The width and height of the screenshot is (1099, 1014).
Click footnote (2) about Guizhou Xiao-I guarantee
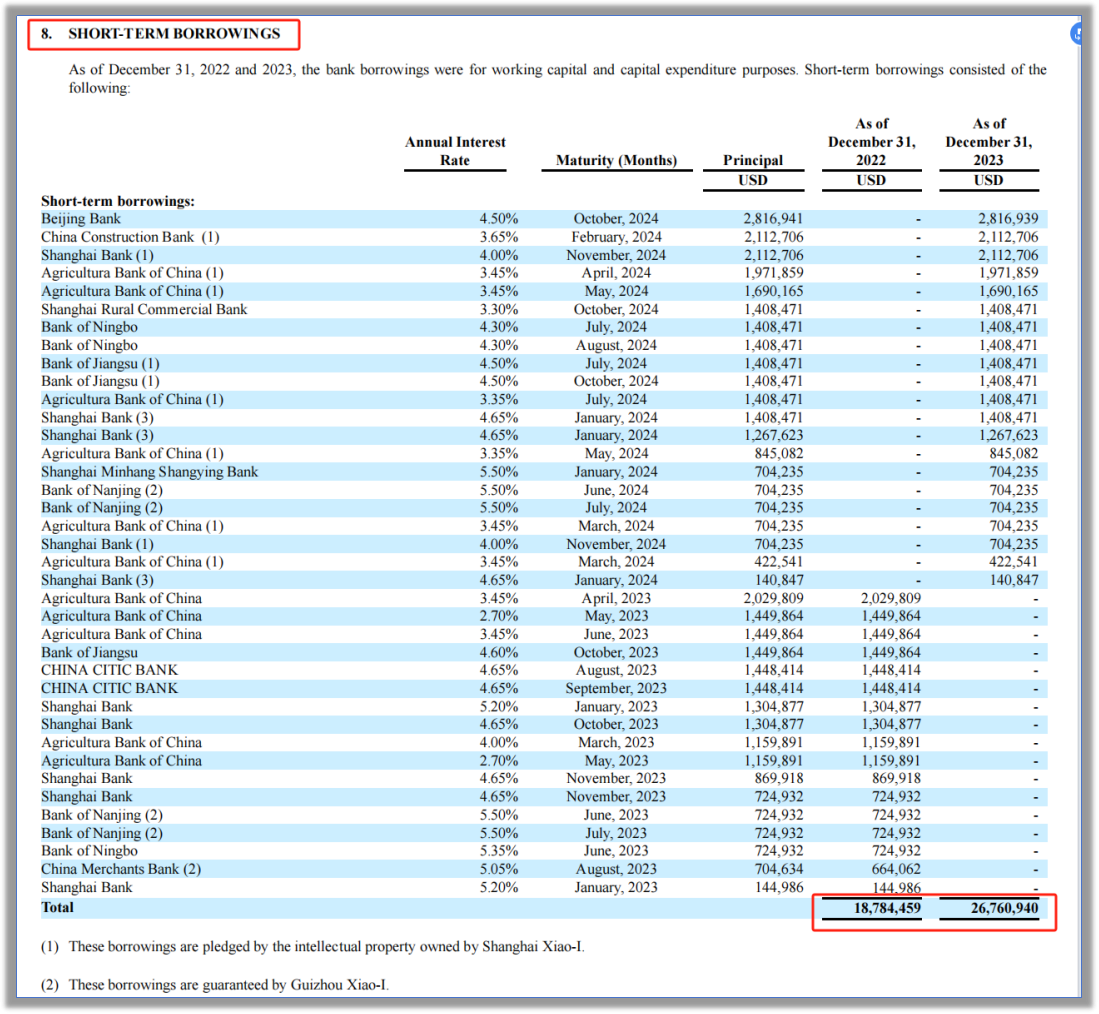pos(215,985)
